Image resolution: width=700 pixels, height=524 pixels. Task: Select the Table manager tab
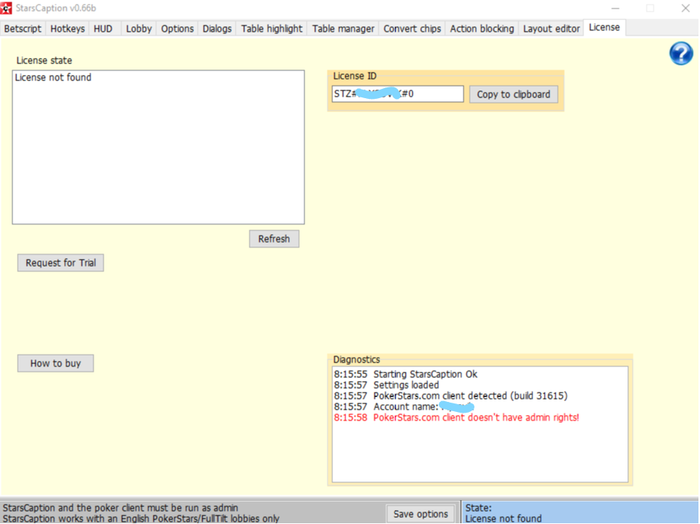(x=343, y=29)
